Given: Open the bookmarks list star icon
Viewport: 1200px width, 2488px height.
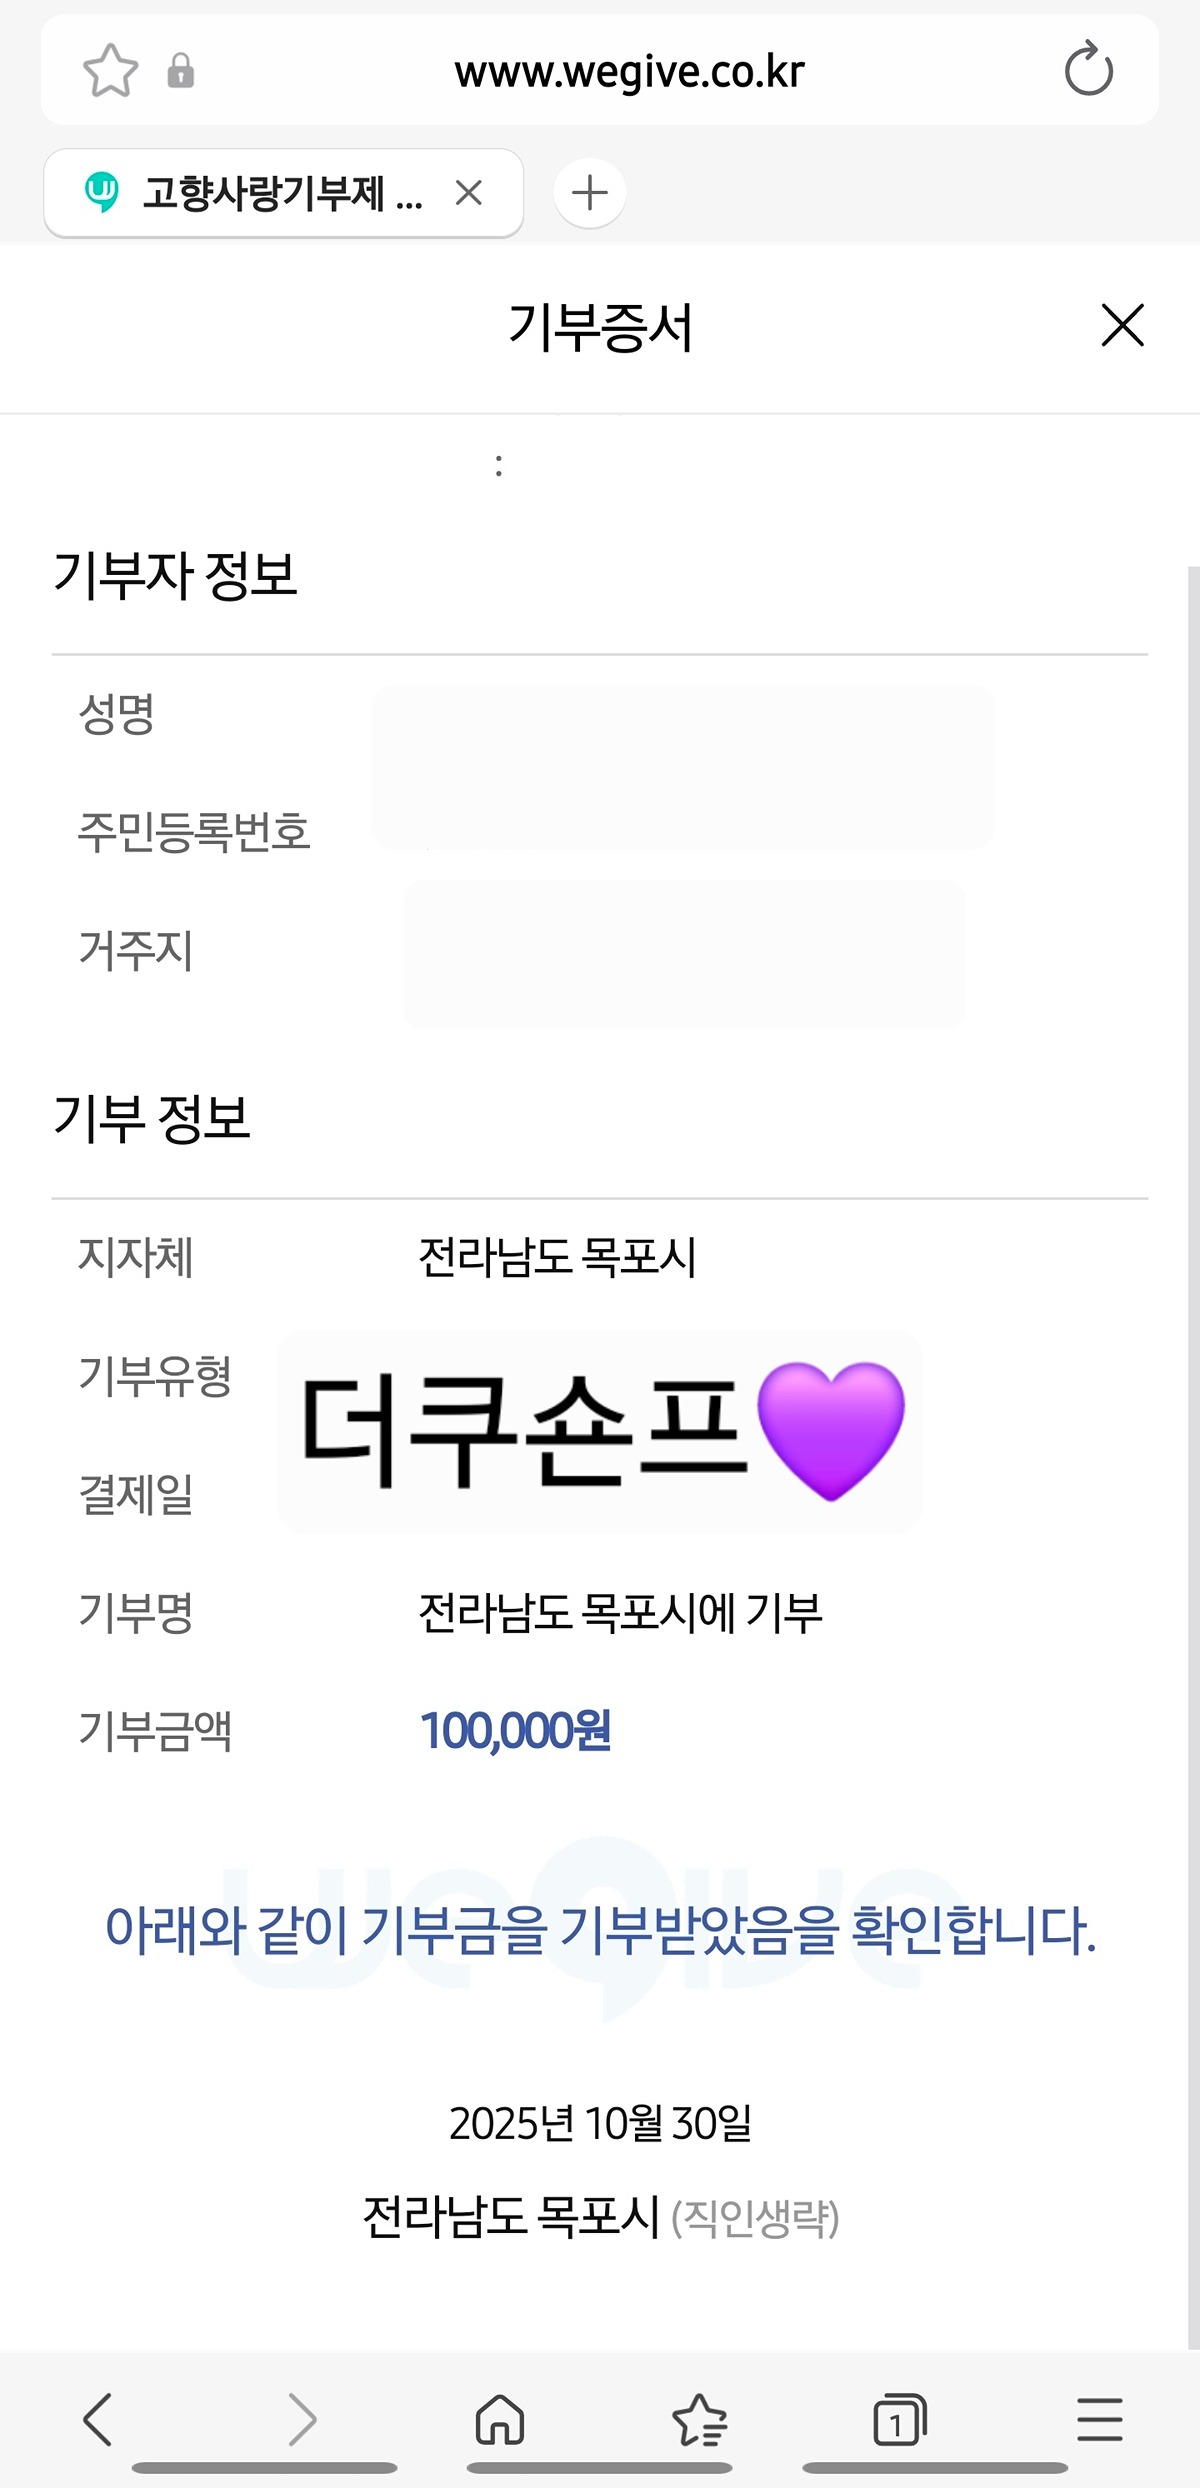Looking at the screenshot, I should pyautogui.click(x=700, y=2420).
